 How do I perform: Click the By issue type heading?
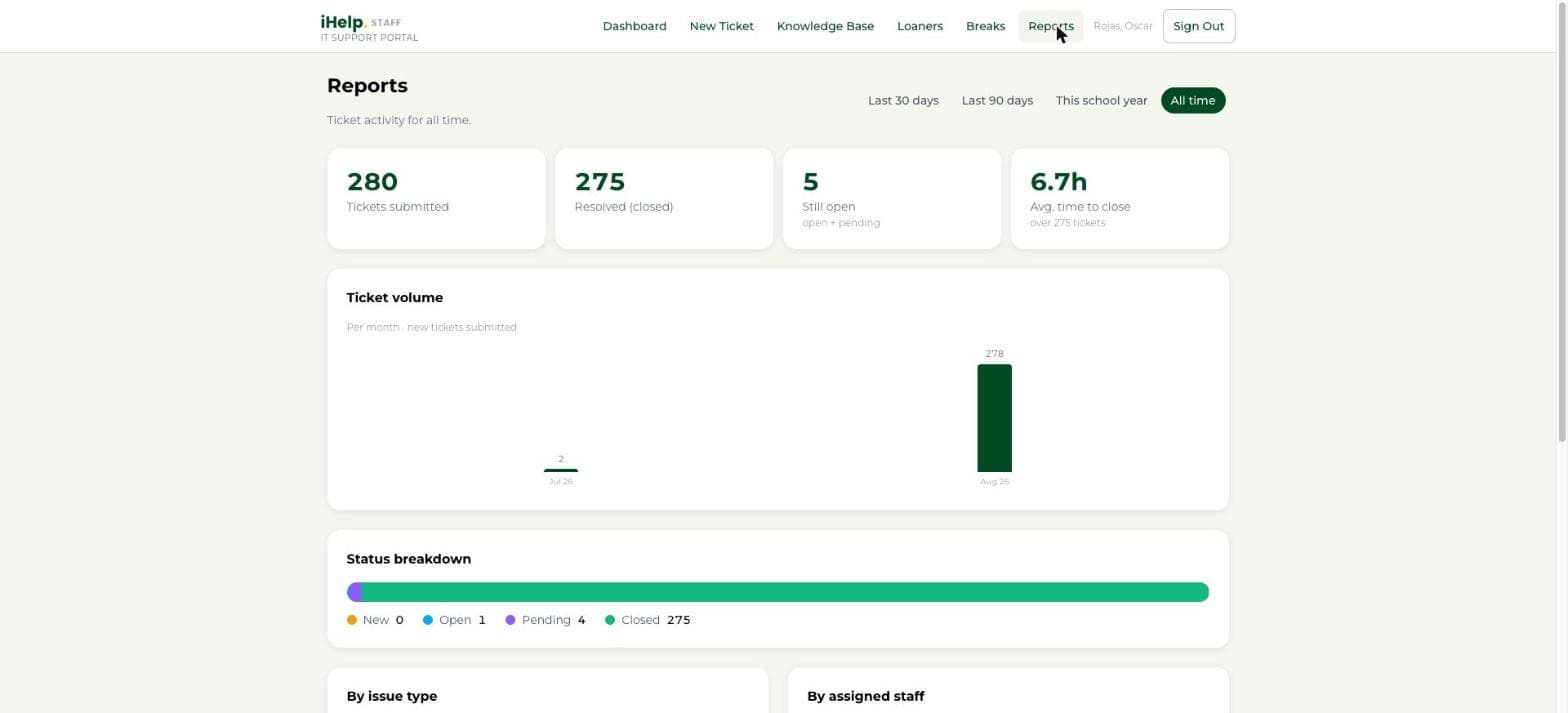pyautogui.click(x=392, y=696)
